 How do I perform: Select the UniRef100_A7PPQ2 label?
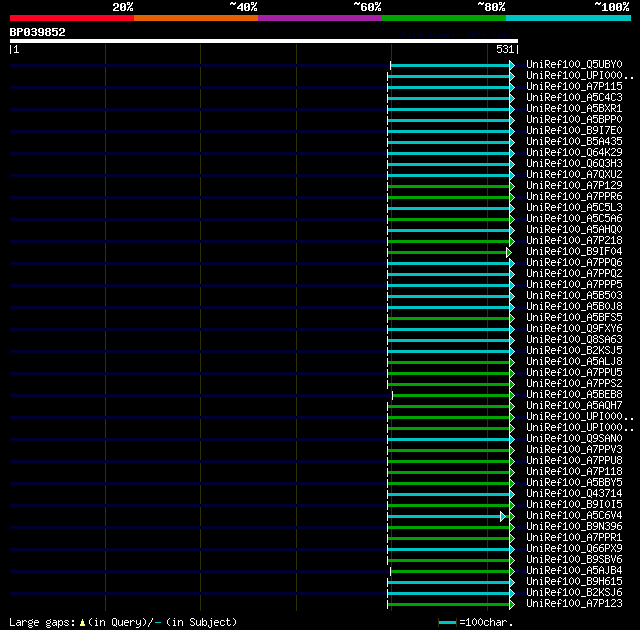[x=574, y=274]
